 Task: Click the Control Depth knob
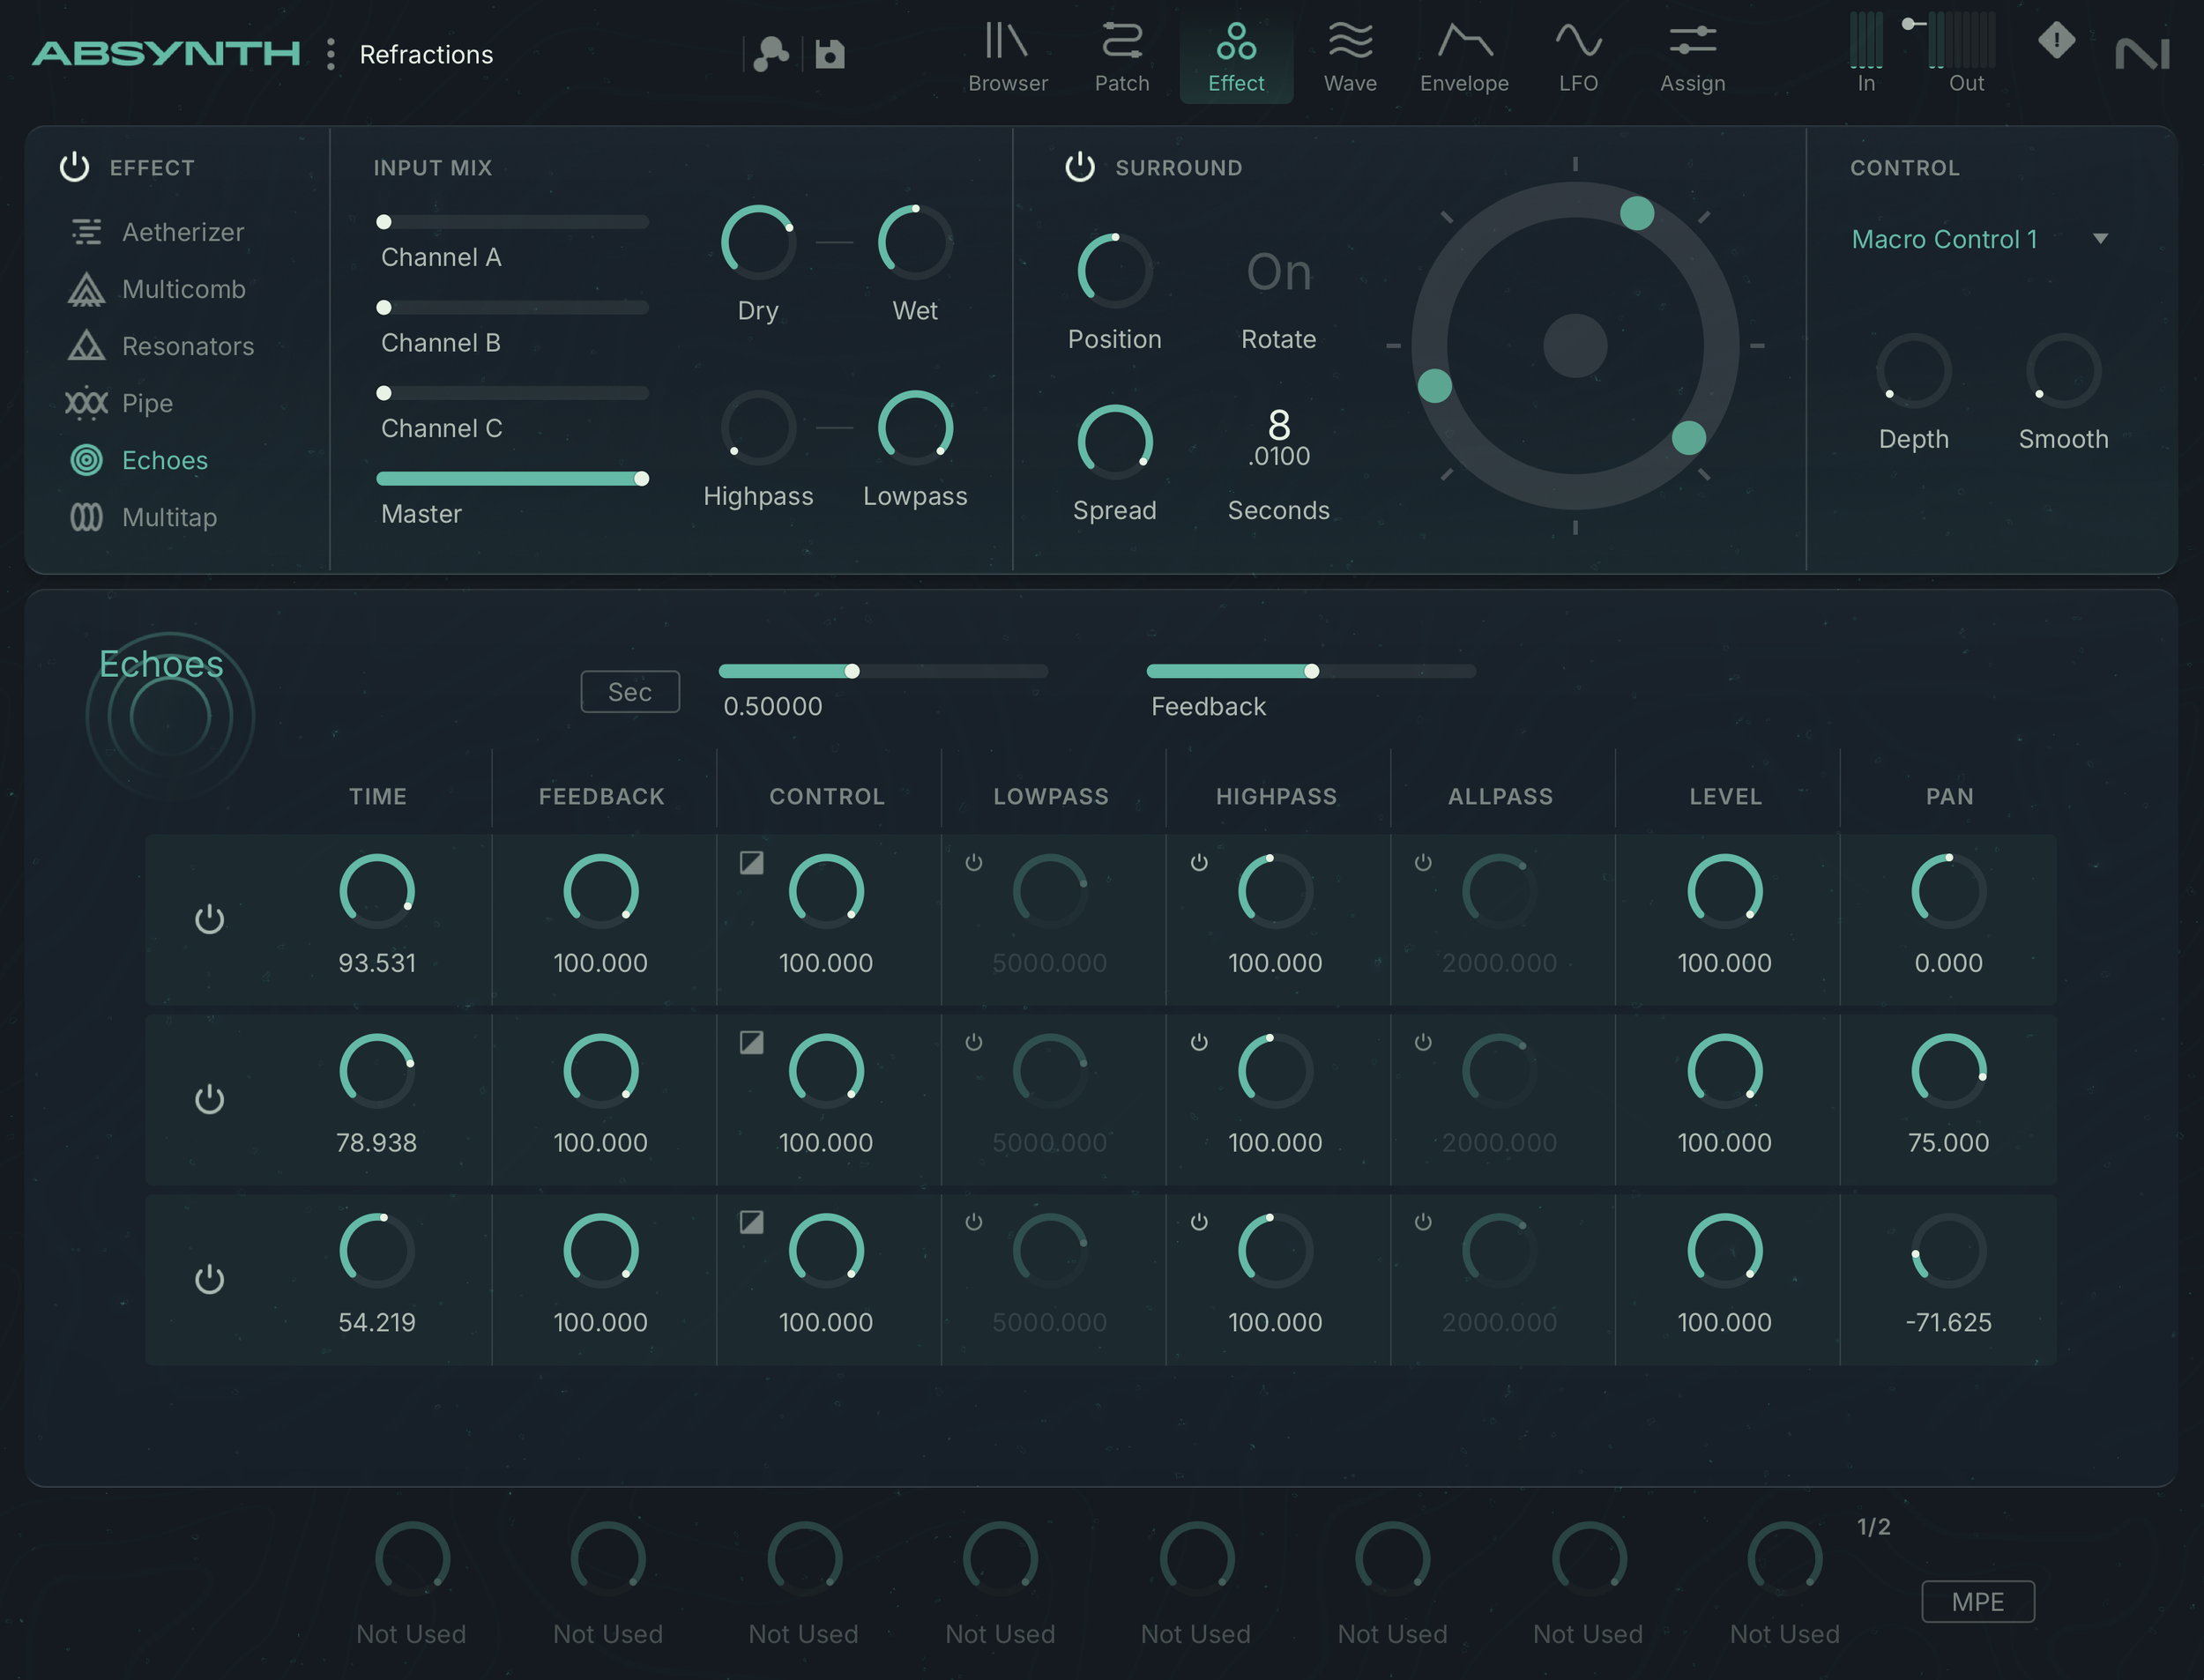(1913, 371)
